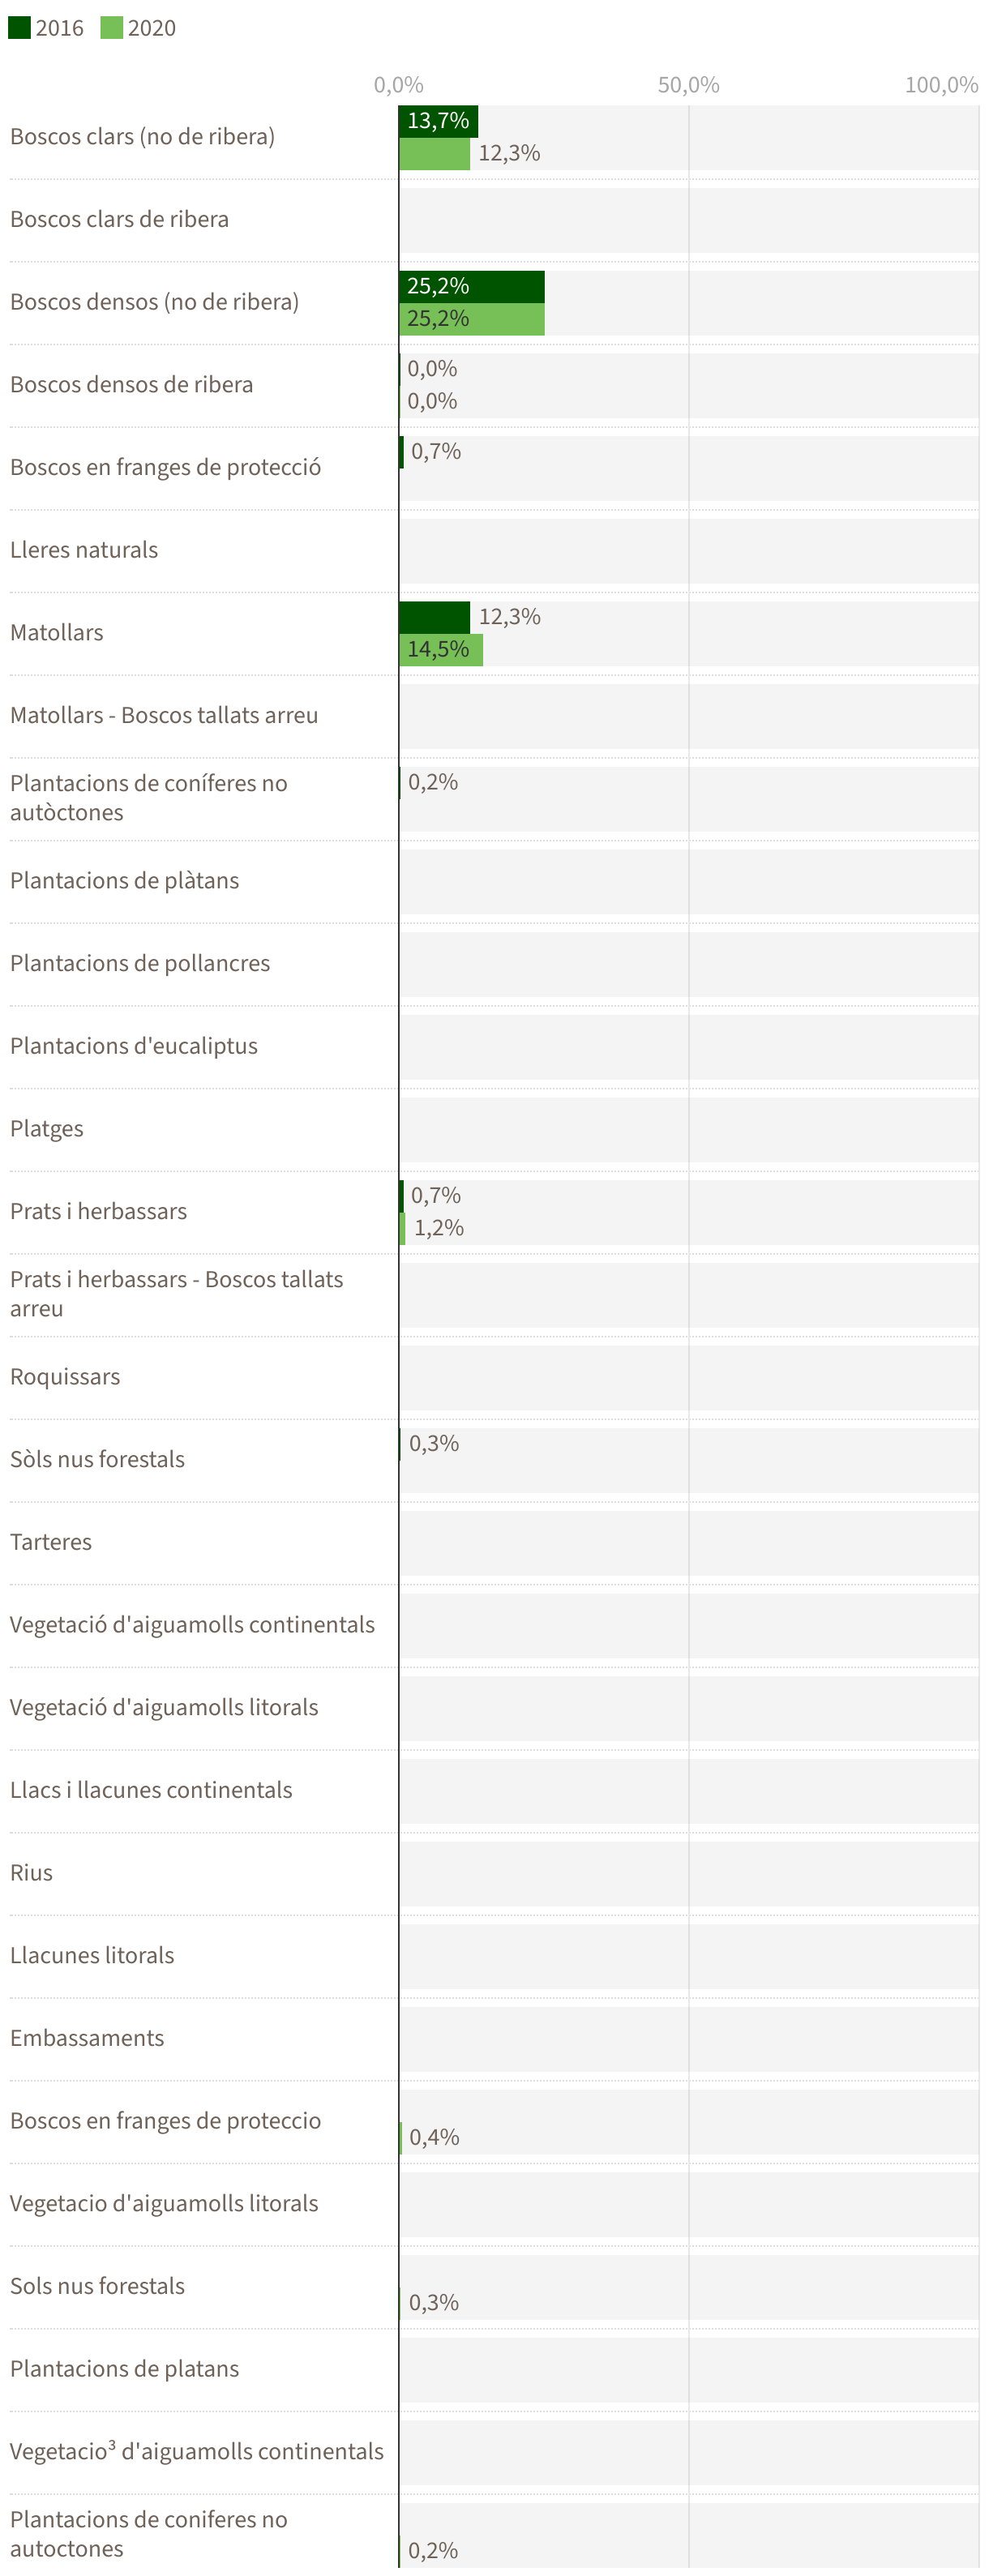Click the 14,5% Matollars 2020 bar
This screenshot has height=2576, width=989.
(440, 650)
